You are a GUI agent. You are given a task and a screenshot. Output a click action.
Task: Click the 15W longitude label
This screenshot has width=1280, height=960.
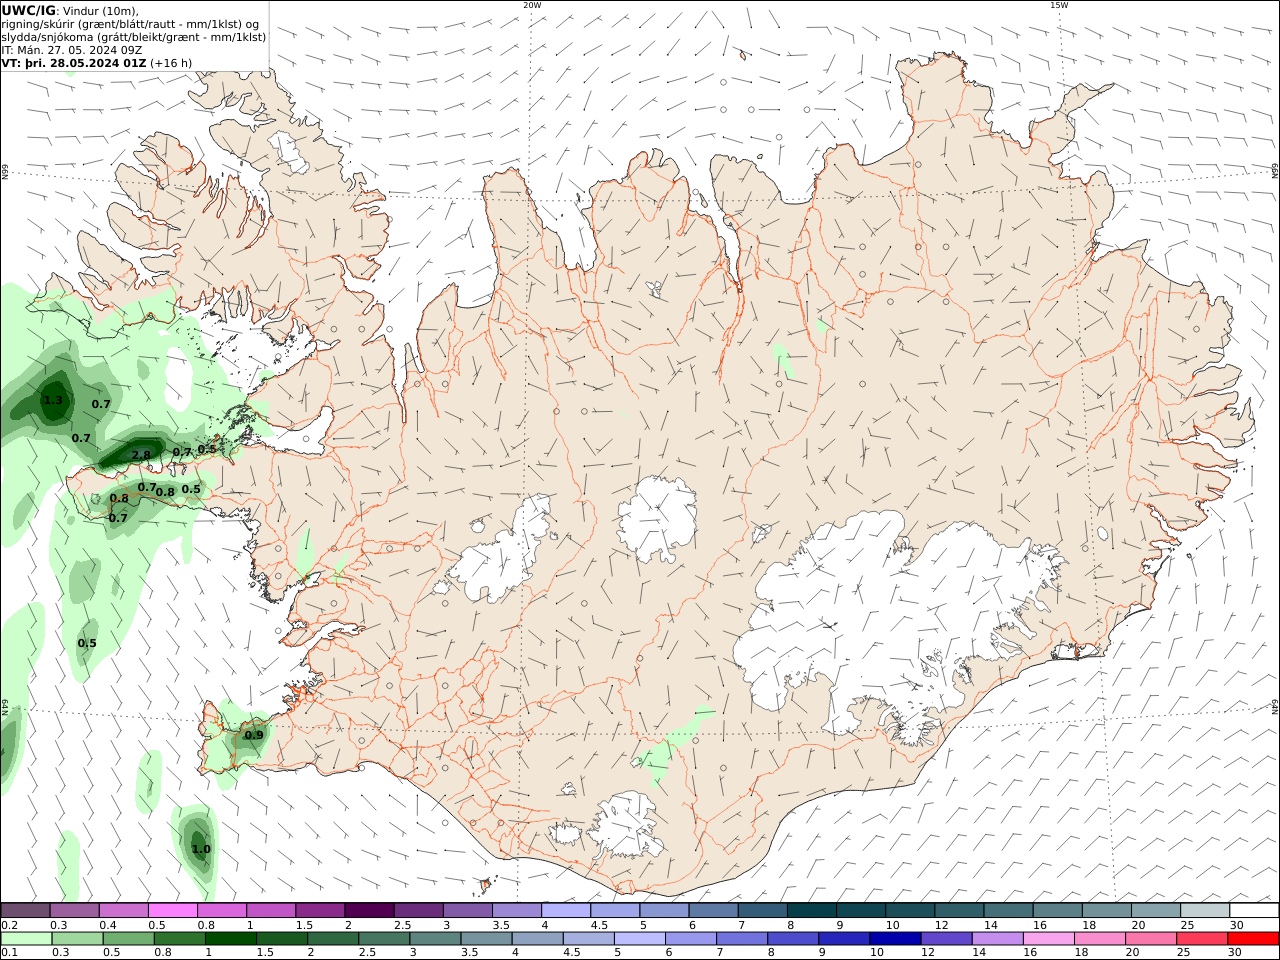pos(1059,5)
